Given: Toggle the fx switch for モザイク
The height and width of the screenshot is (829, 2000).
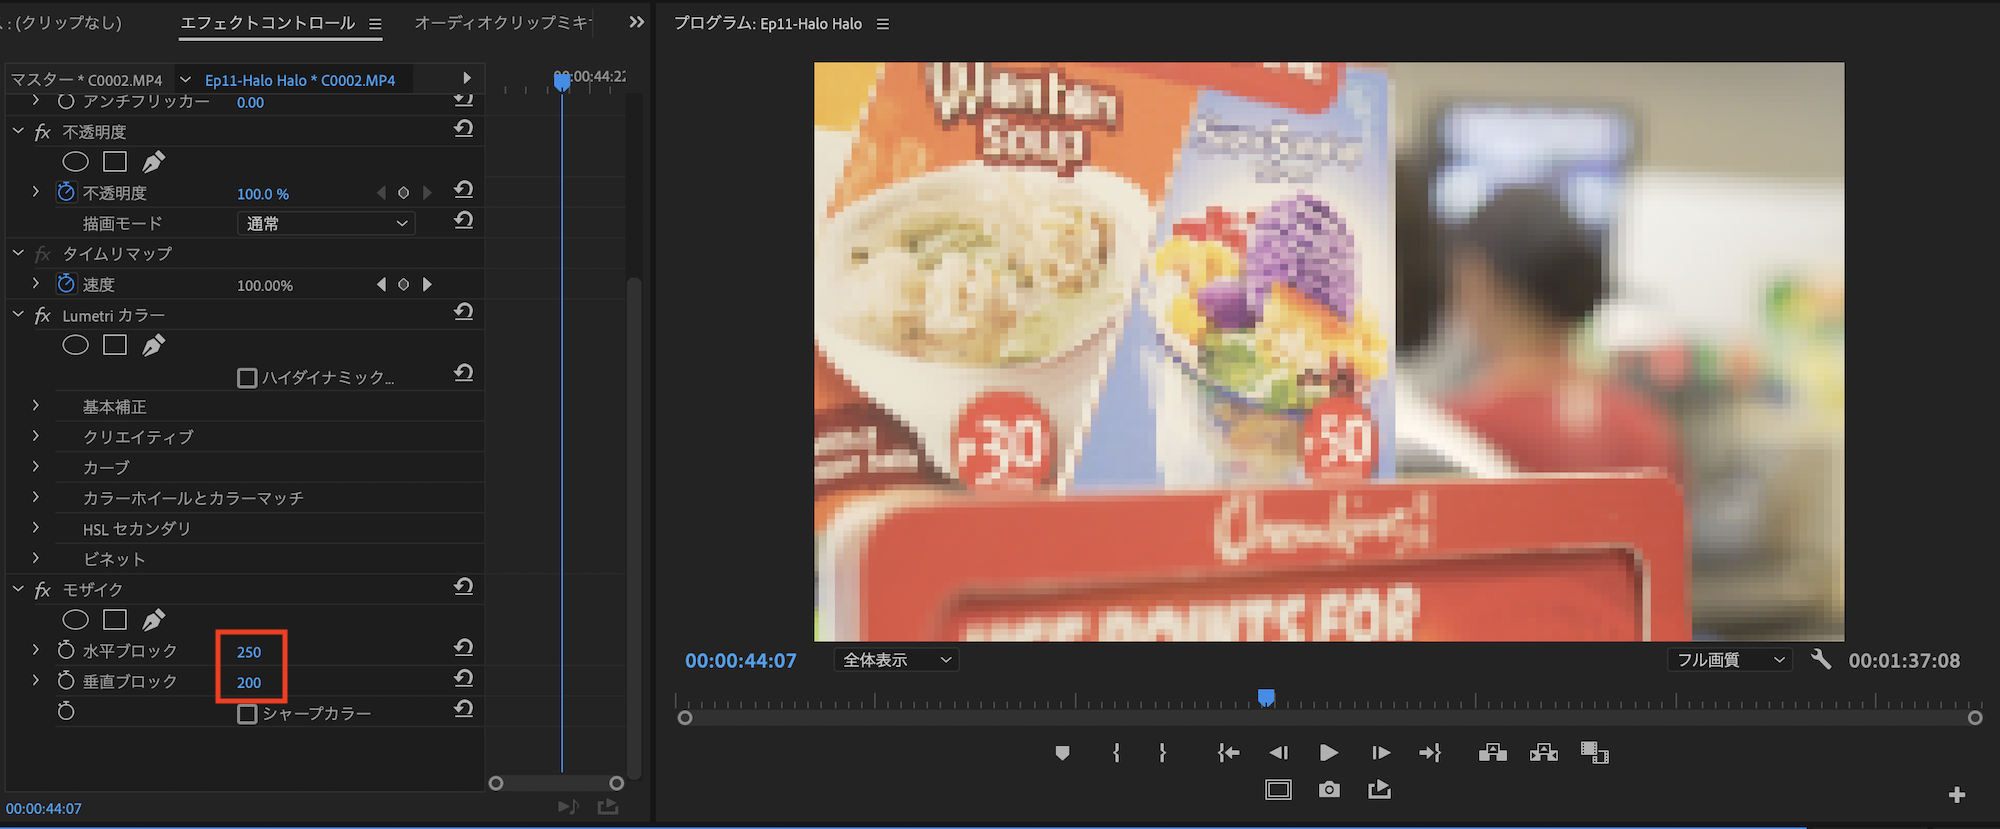Looking at the screenshot, I should tap(42, 590).
